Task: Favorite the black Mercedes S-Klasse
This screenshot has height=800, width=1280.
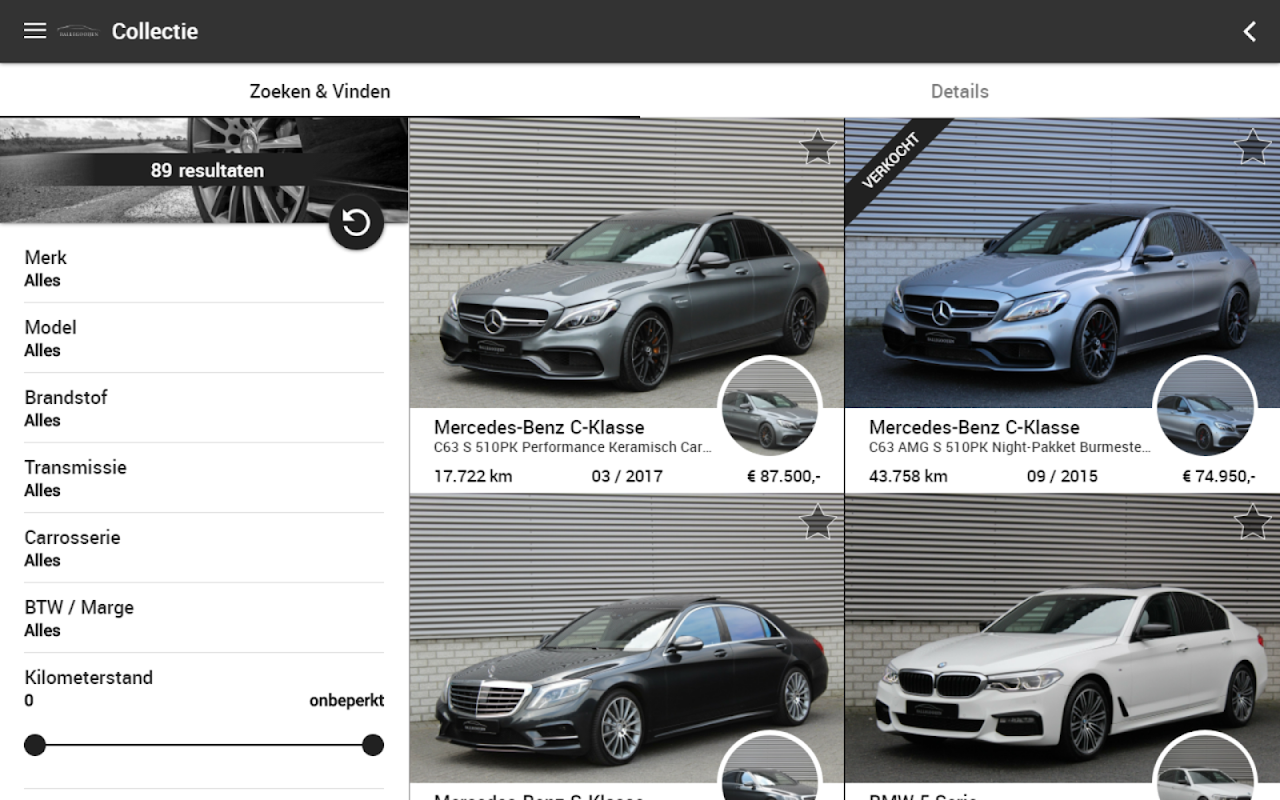Action: [818, 521]
